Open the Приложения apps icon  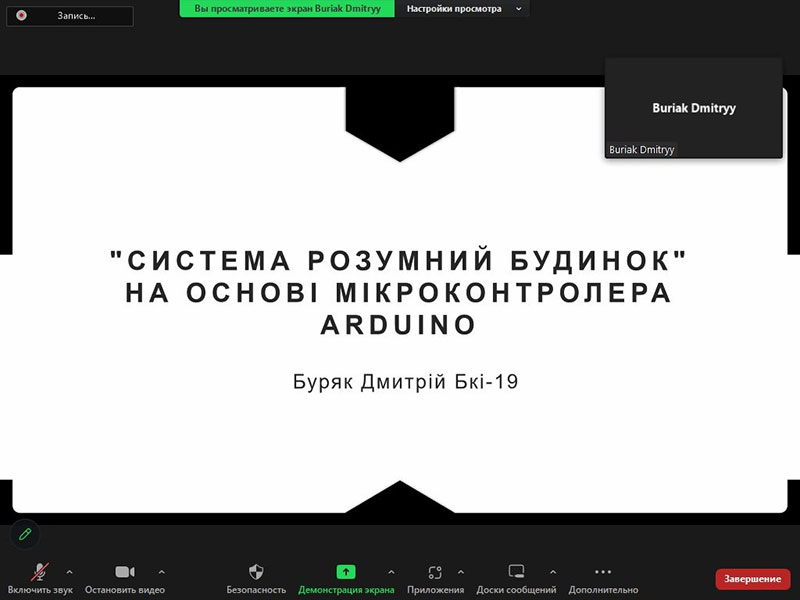click(x=435, y=572)
